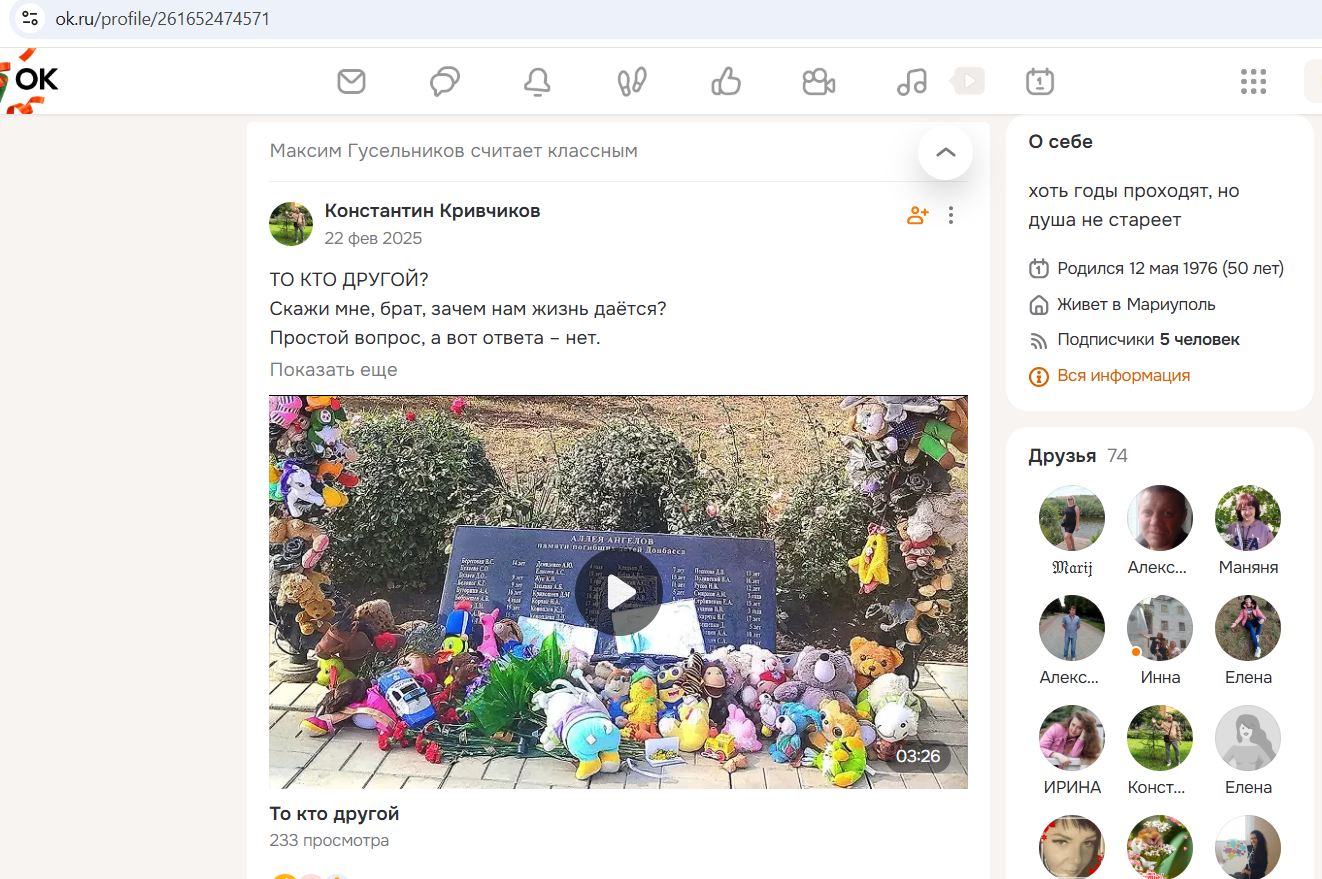Open the Друзья 74 friends list

(x=1078, y=456)
